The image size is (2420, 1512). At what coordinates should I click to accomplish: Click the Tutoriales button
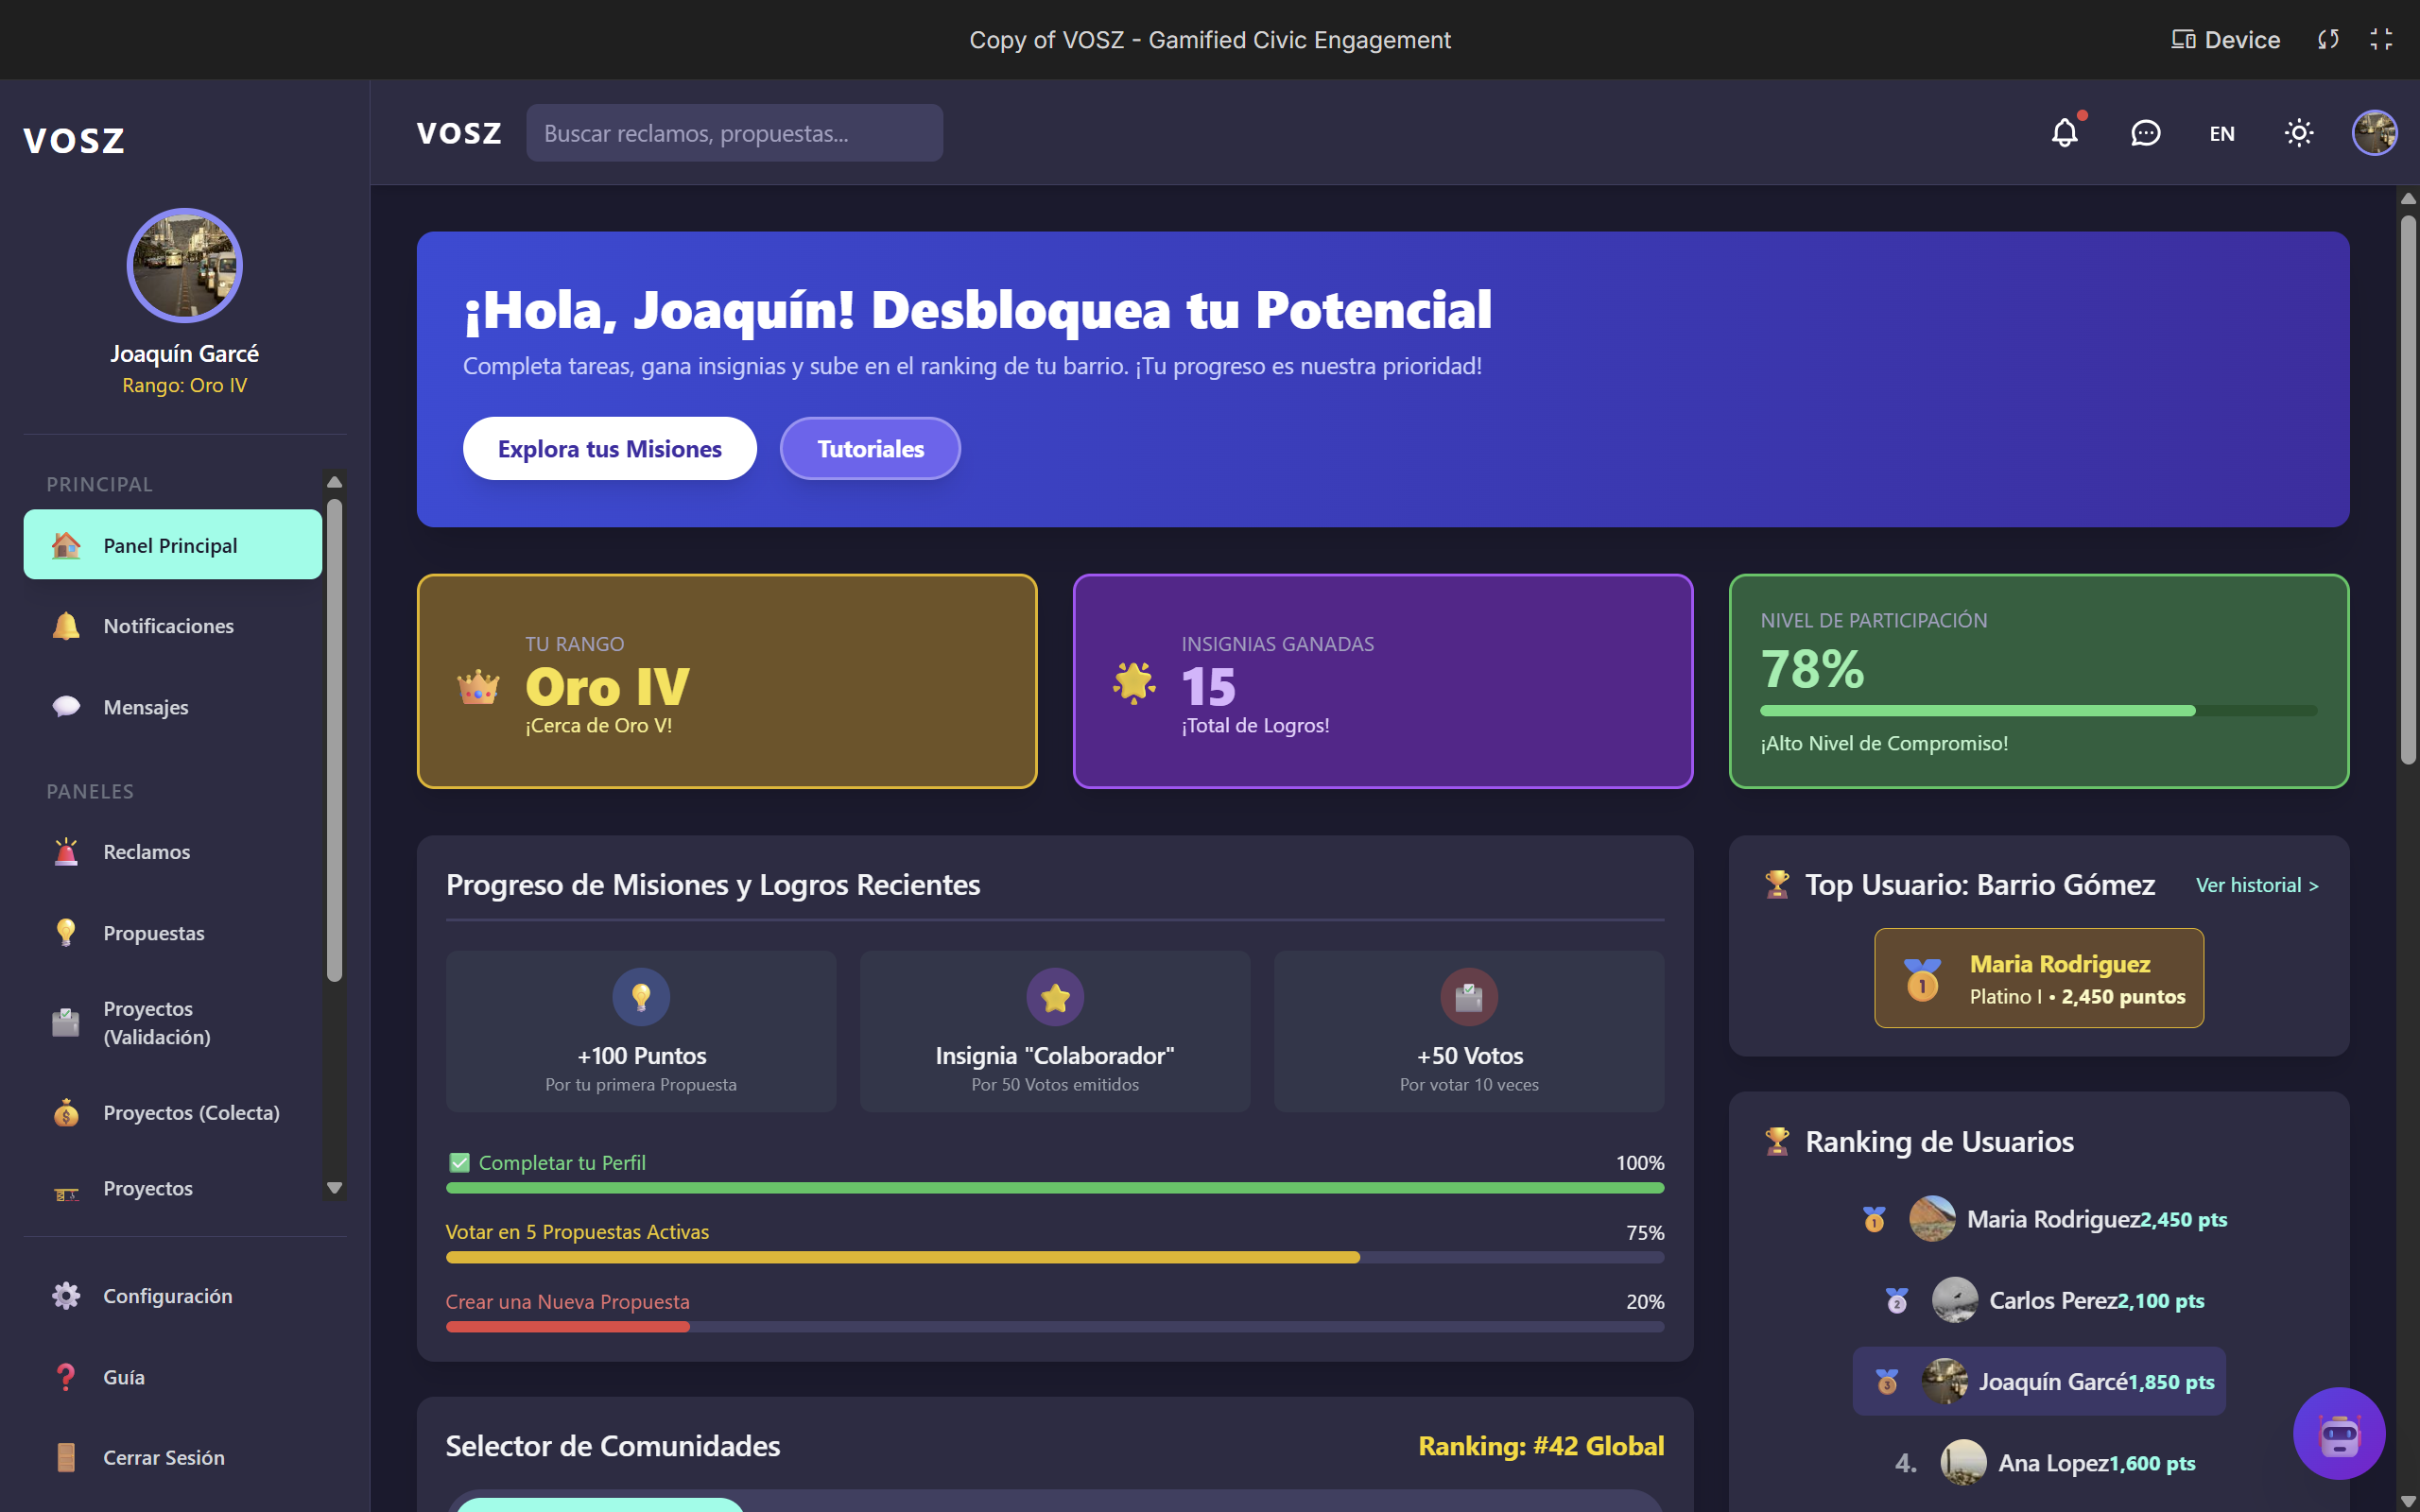point(870,449)
